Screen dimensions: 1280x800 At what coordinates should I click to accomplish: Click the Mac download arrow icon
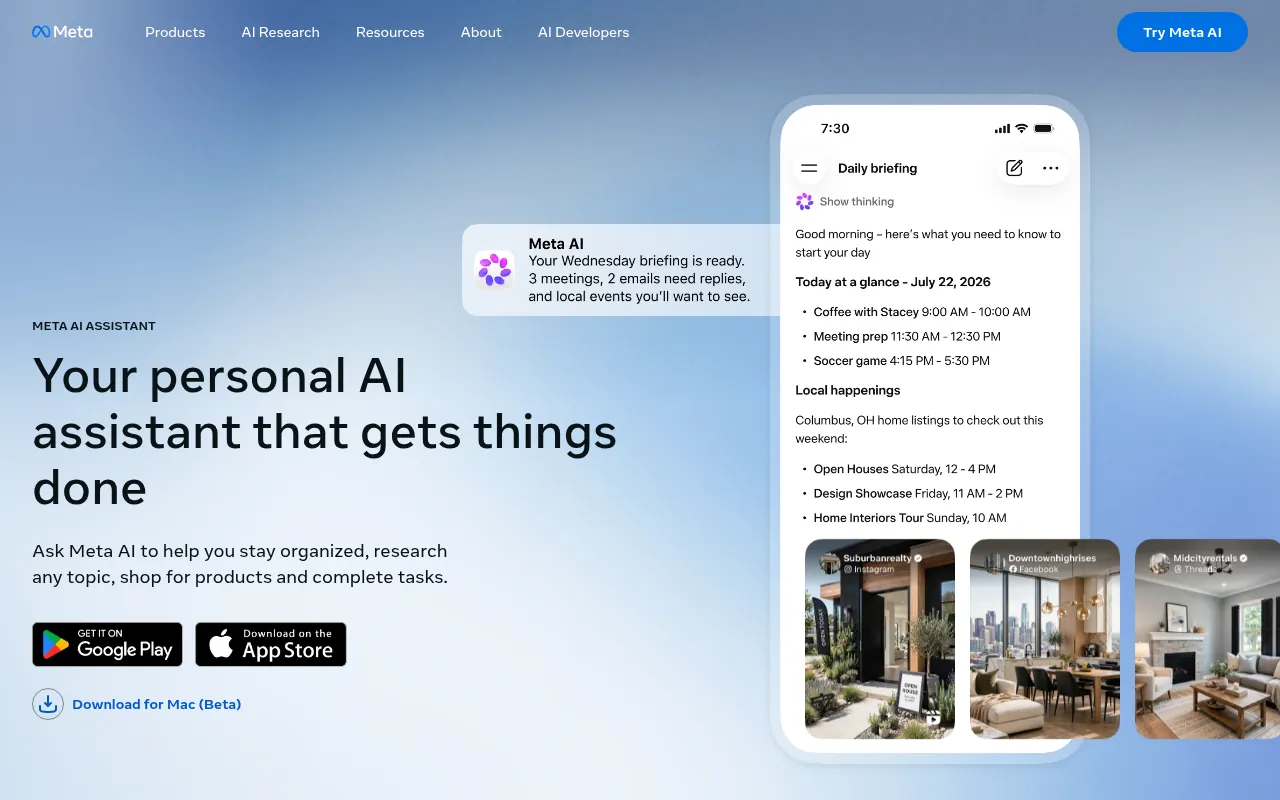coord(48,704)
